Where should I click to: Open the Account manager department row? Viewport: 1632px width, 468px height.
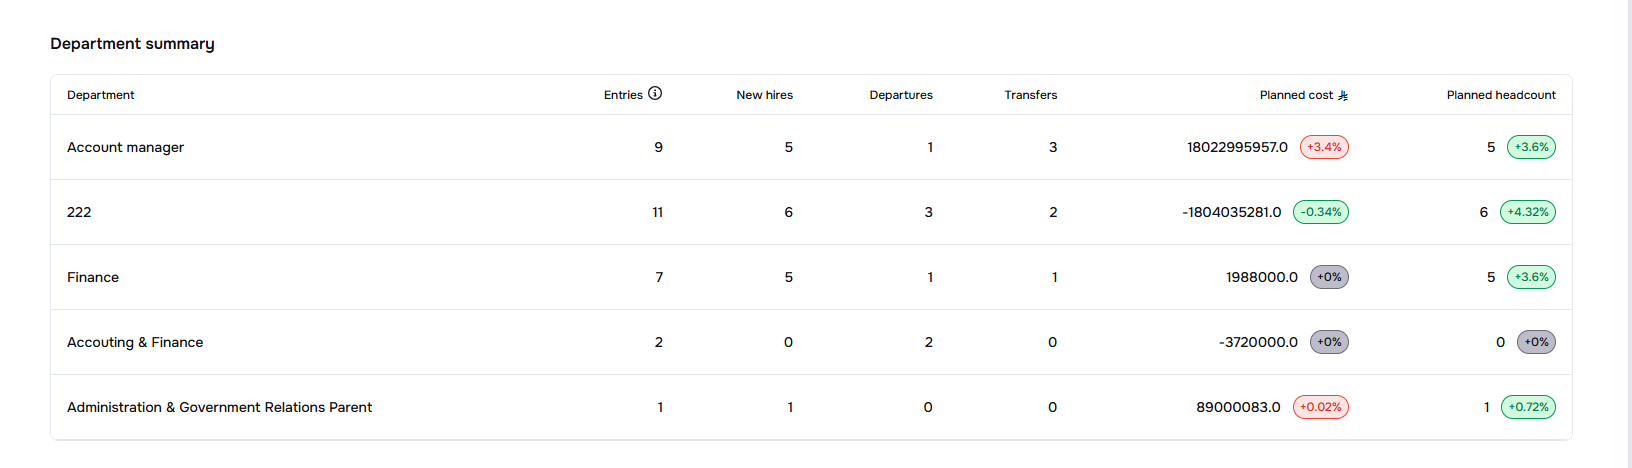[126, 147]
